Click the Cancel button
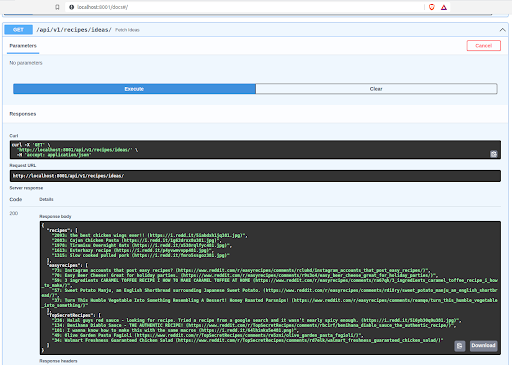This screenshot has height=365, width=512. [483, 46]
